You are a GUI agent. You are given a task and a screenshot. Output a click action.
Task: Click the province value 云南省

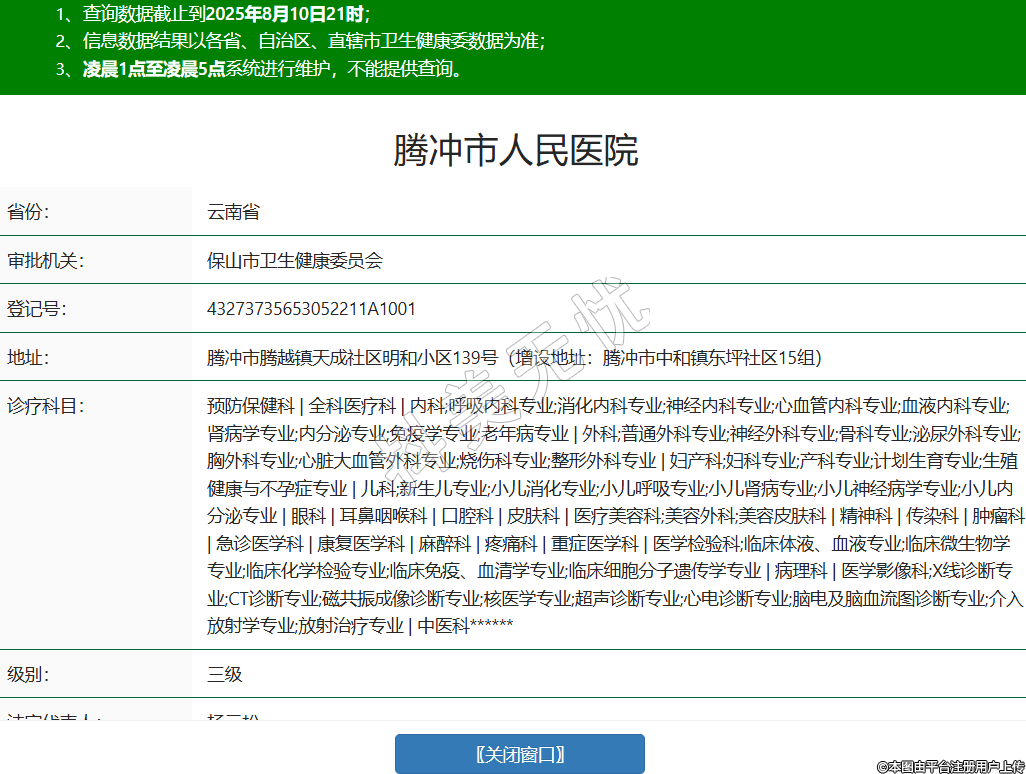(233, 212)
